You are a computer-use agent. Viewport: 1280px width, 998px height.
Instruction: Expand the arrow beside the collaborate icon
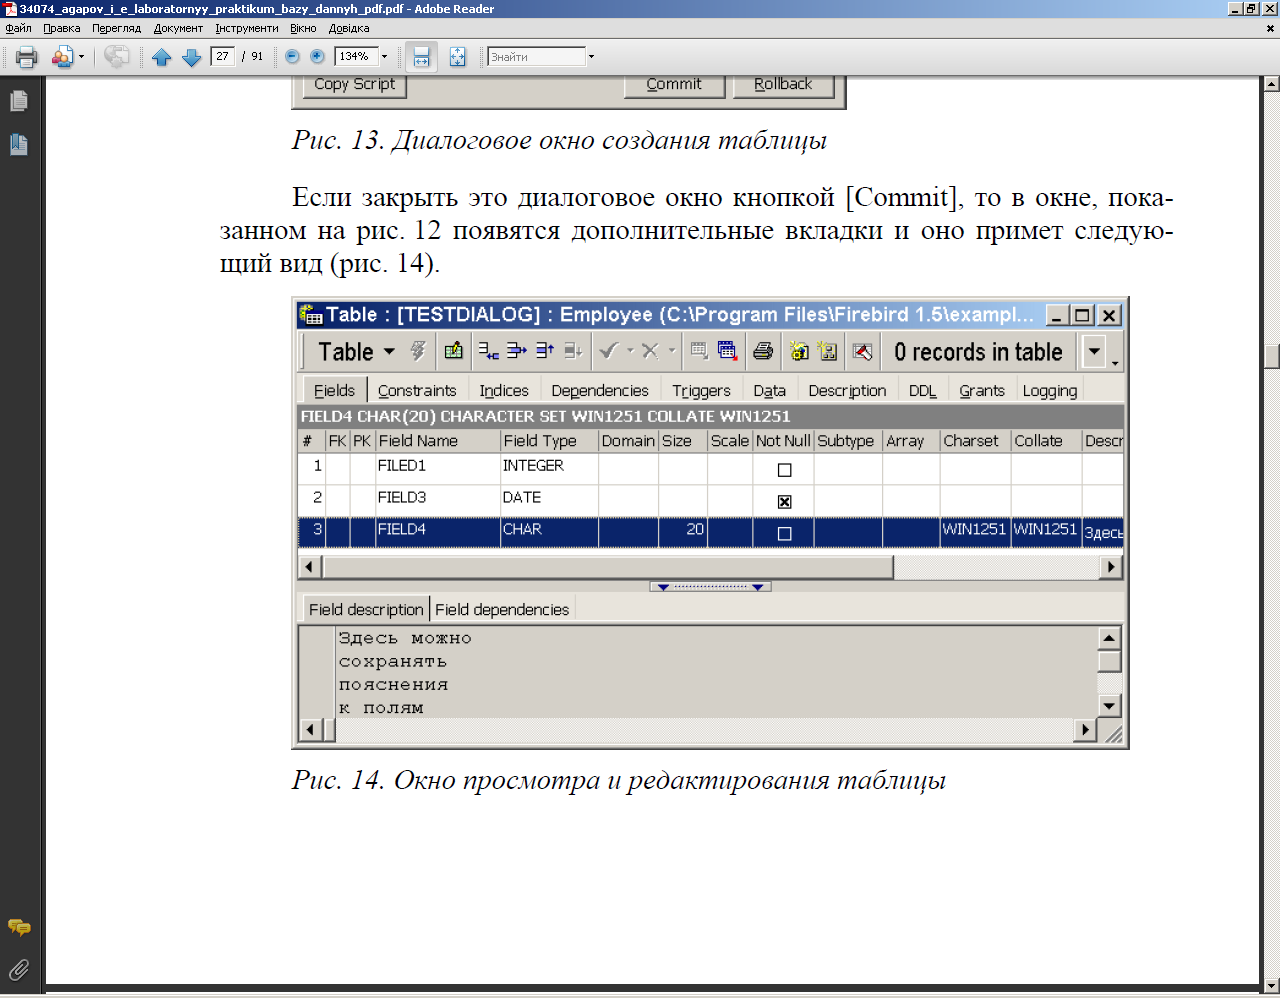82,57
